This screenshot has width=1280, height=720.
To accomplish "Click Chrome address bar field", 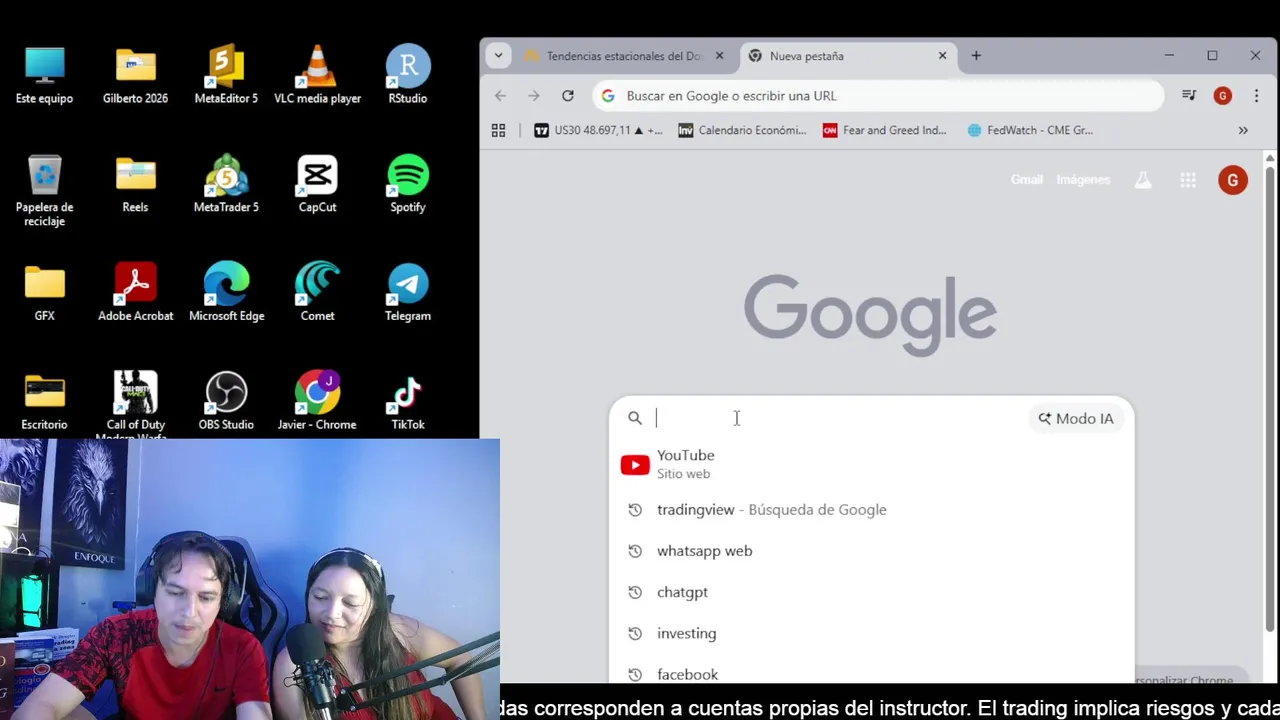I will tap(879, 96).
